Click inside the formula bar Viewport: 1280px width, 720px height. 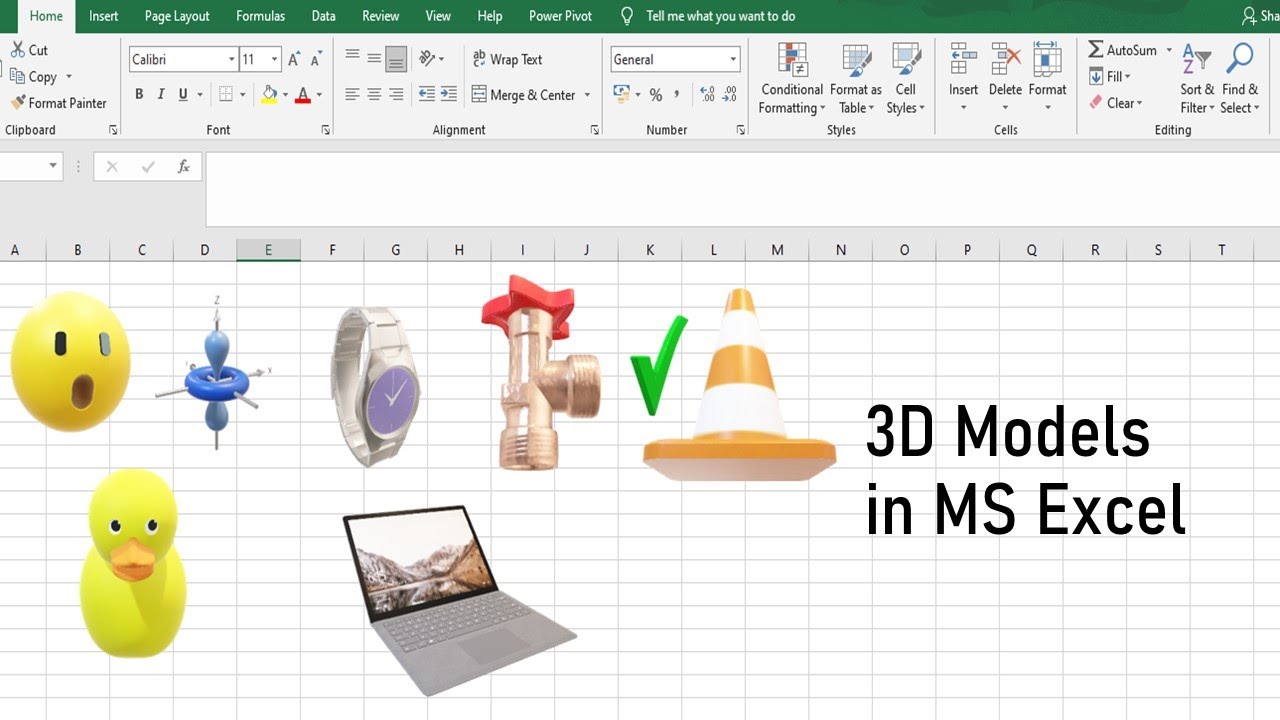pos(742,189)
